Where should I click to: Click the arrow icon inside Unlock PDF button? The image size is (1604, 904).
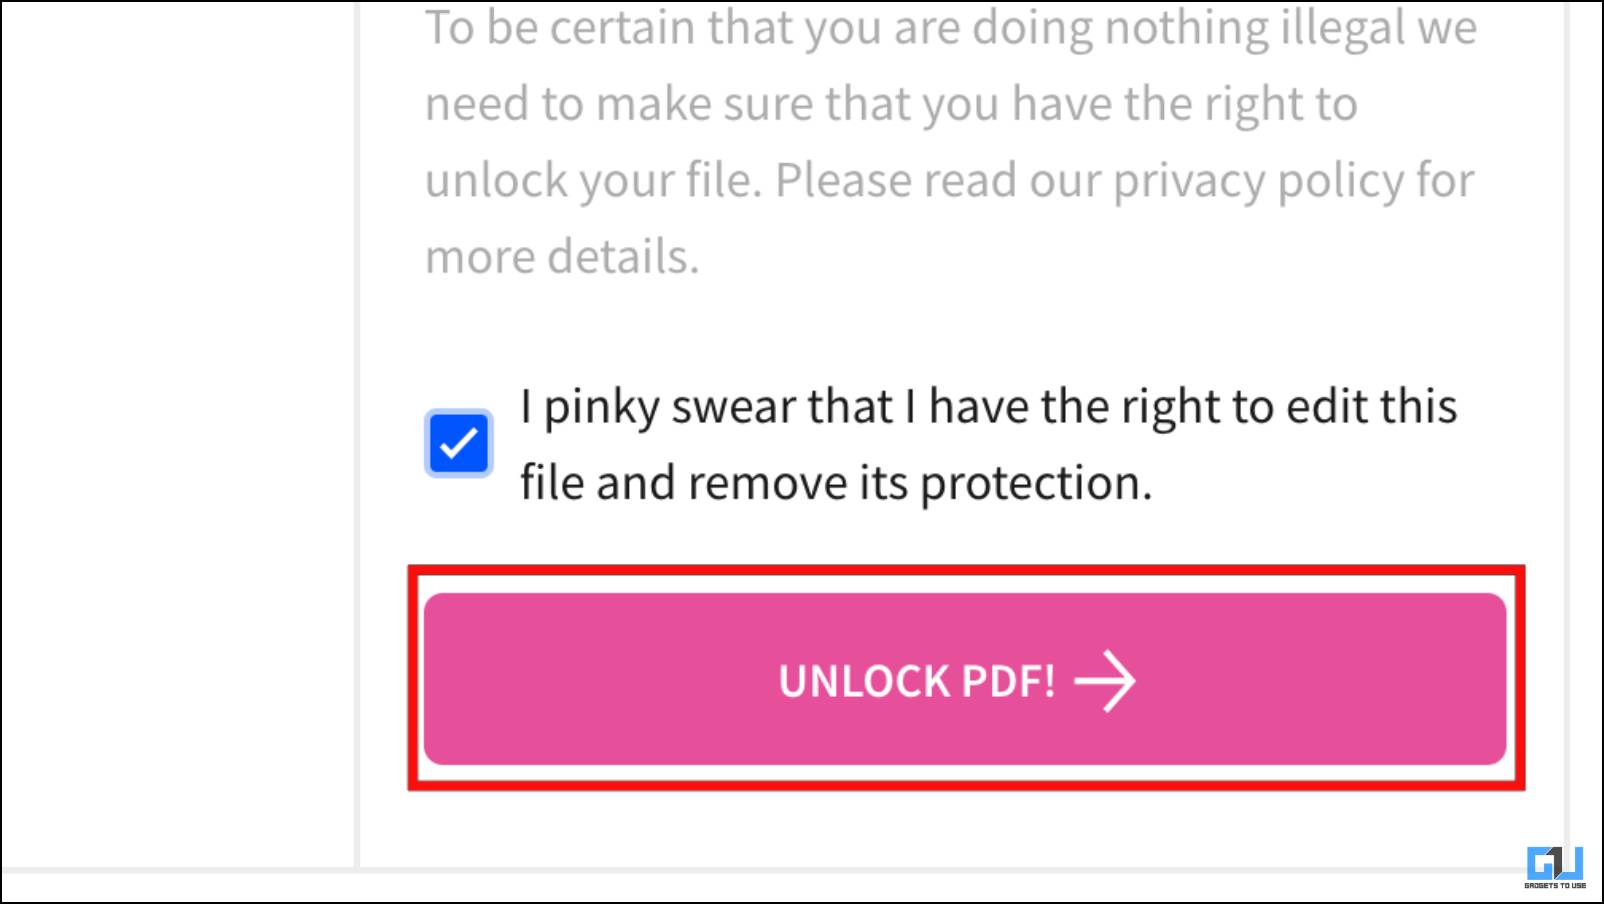(x=1105, y=681)
